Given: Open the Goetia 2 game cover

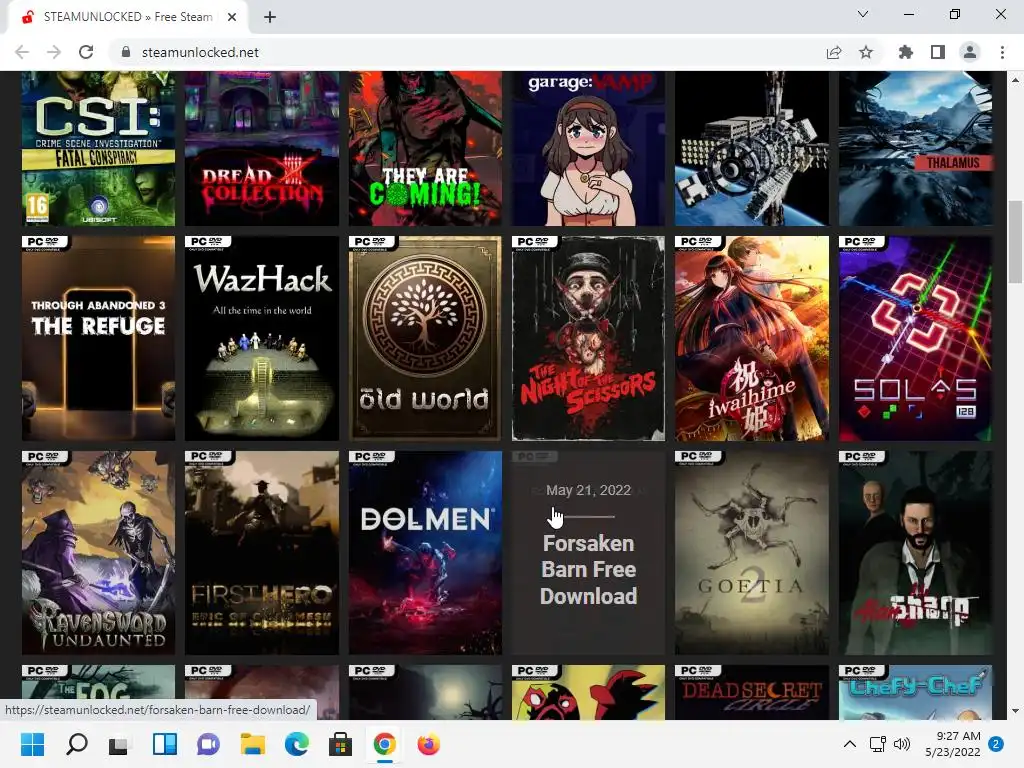Looking at the screenshot, I should 752,552.
